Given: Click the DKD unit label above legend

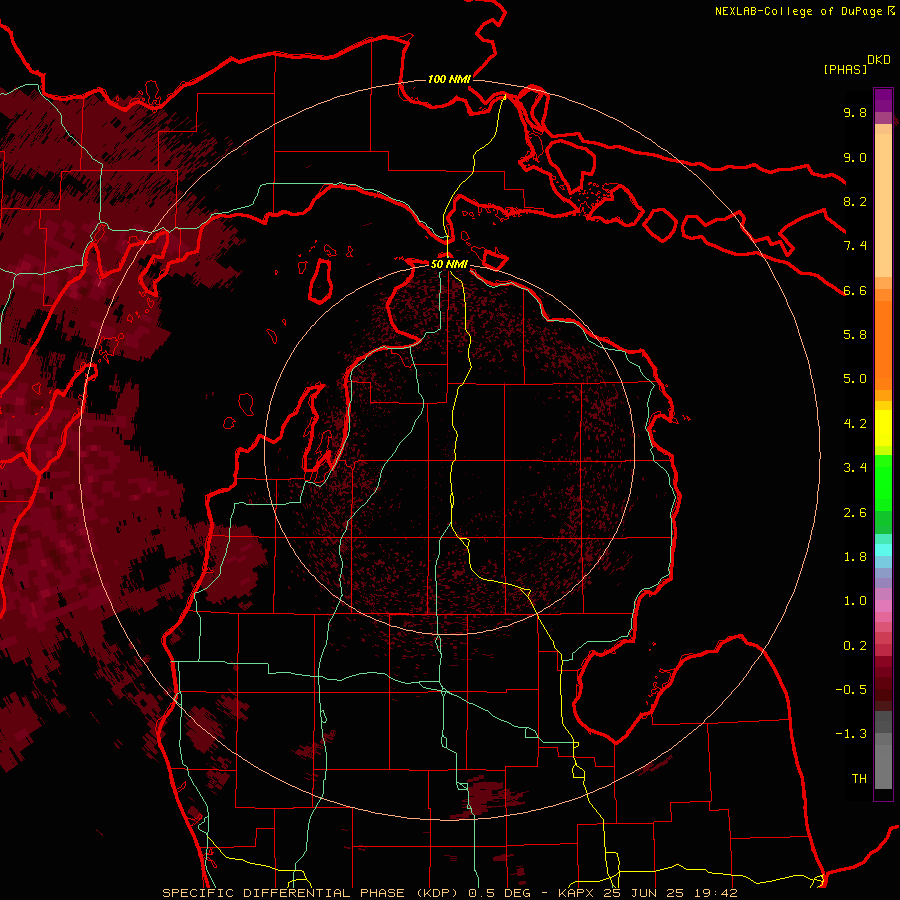Looking at the screenshot, I should [878, 60].
